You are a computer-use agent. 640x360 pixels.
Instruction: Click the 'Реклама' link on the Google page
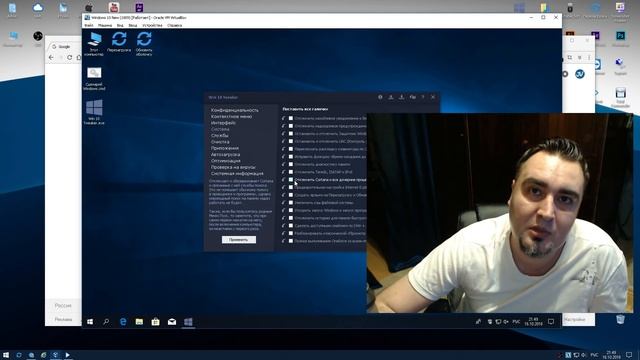click(x=63, y=319)
